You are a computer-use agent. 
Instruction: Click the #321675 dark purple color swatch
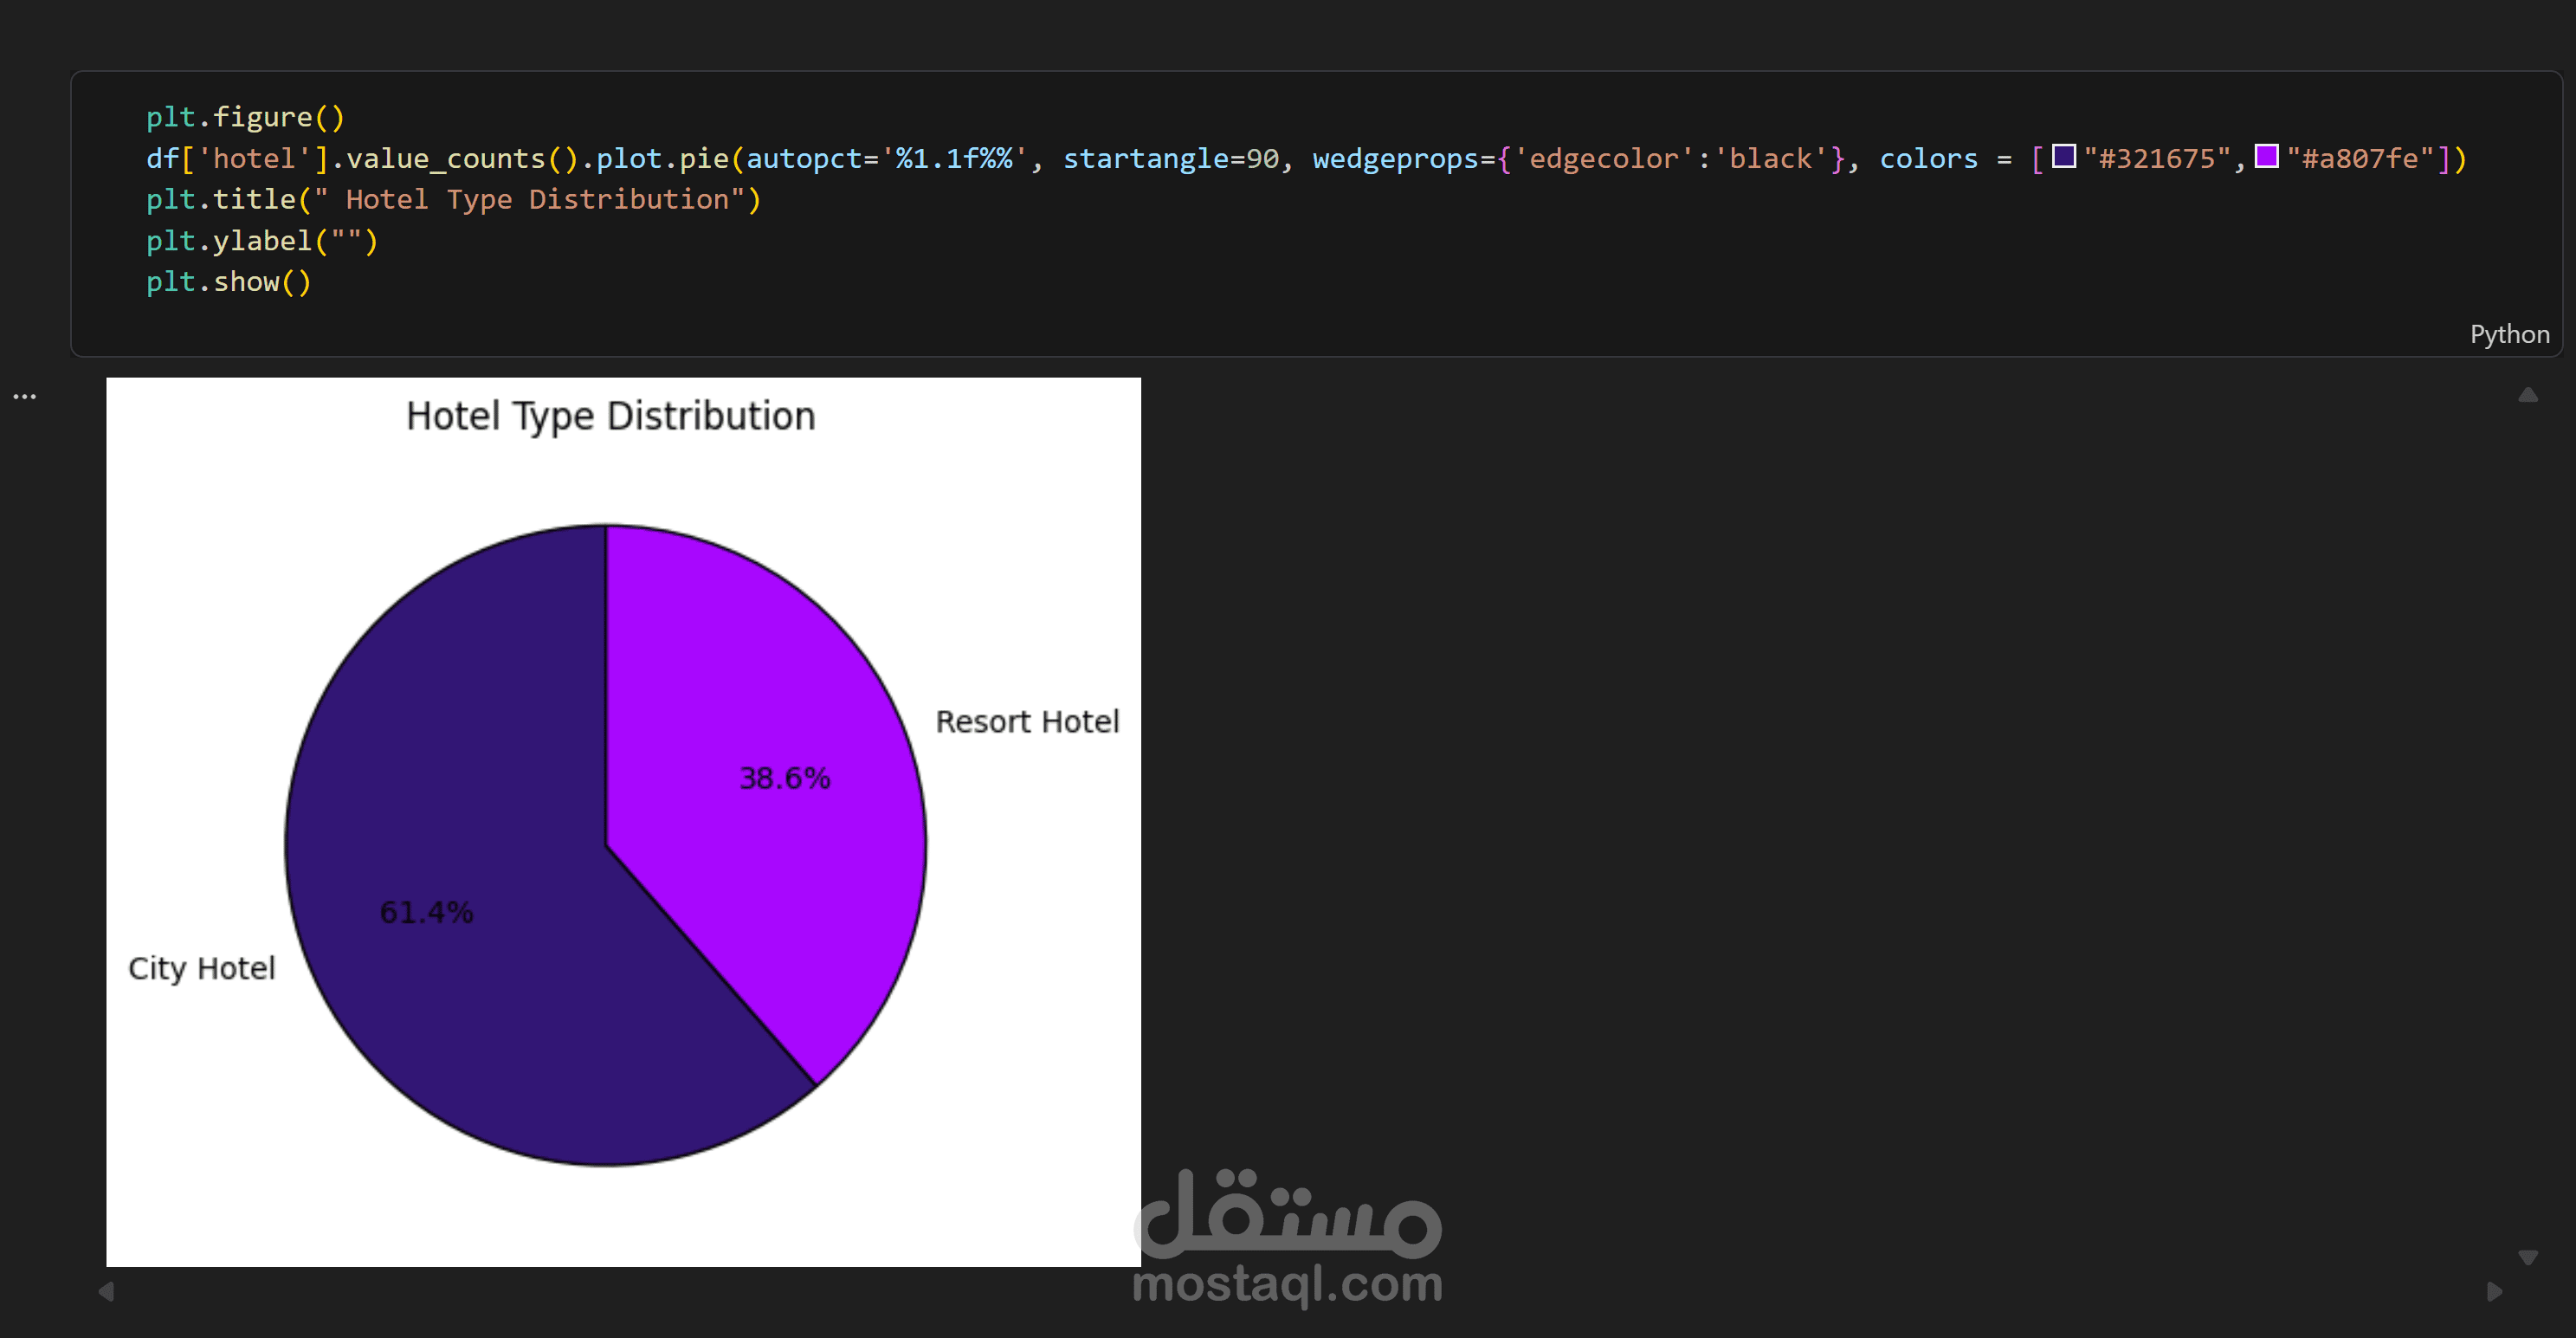tap(2064, 156)
